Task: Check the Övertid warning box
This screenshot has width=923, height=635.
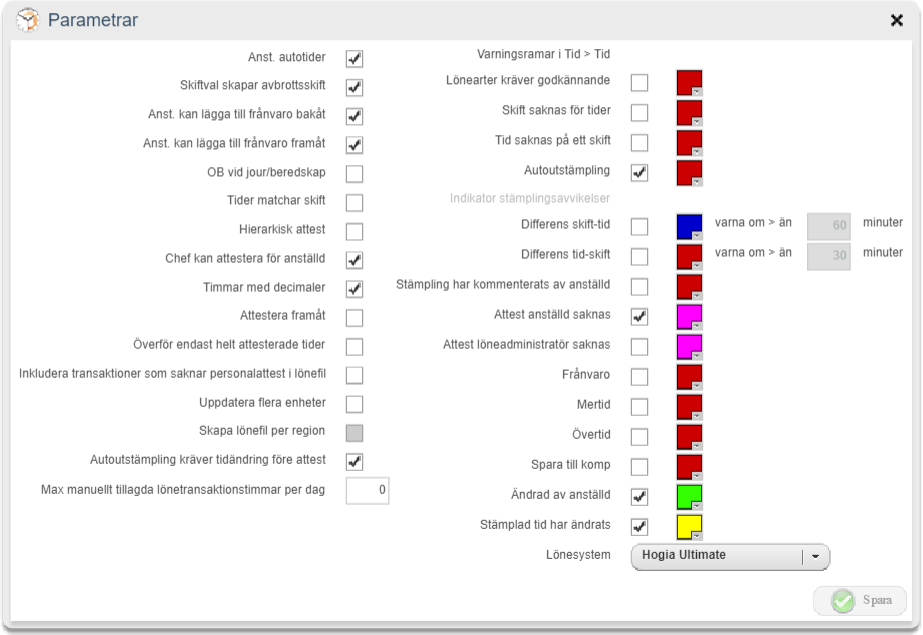Action: point(639,437)
